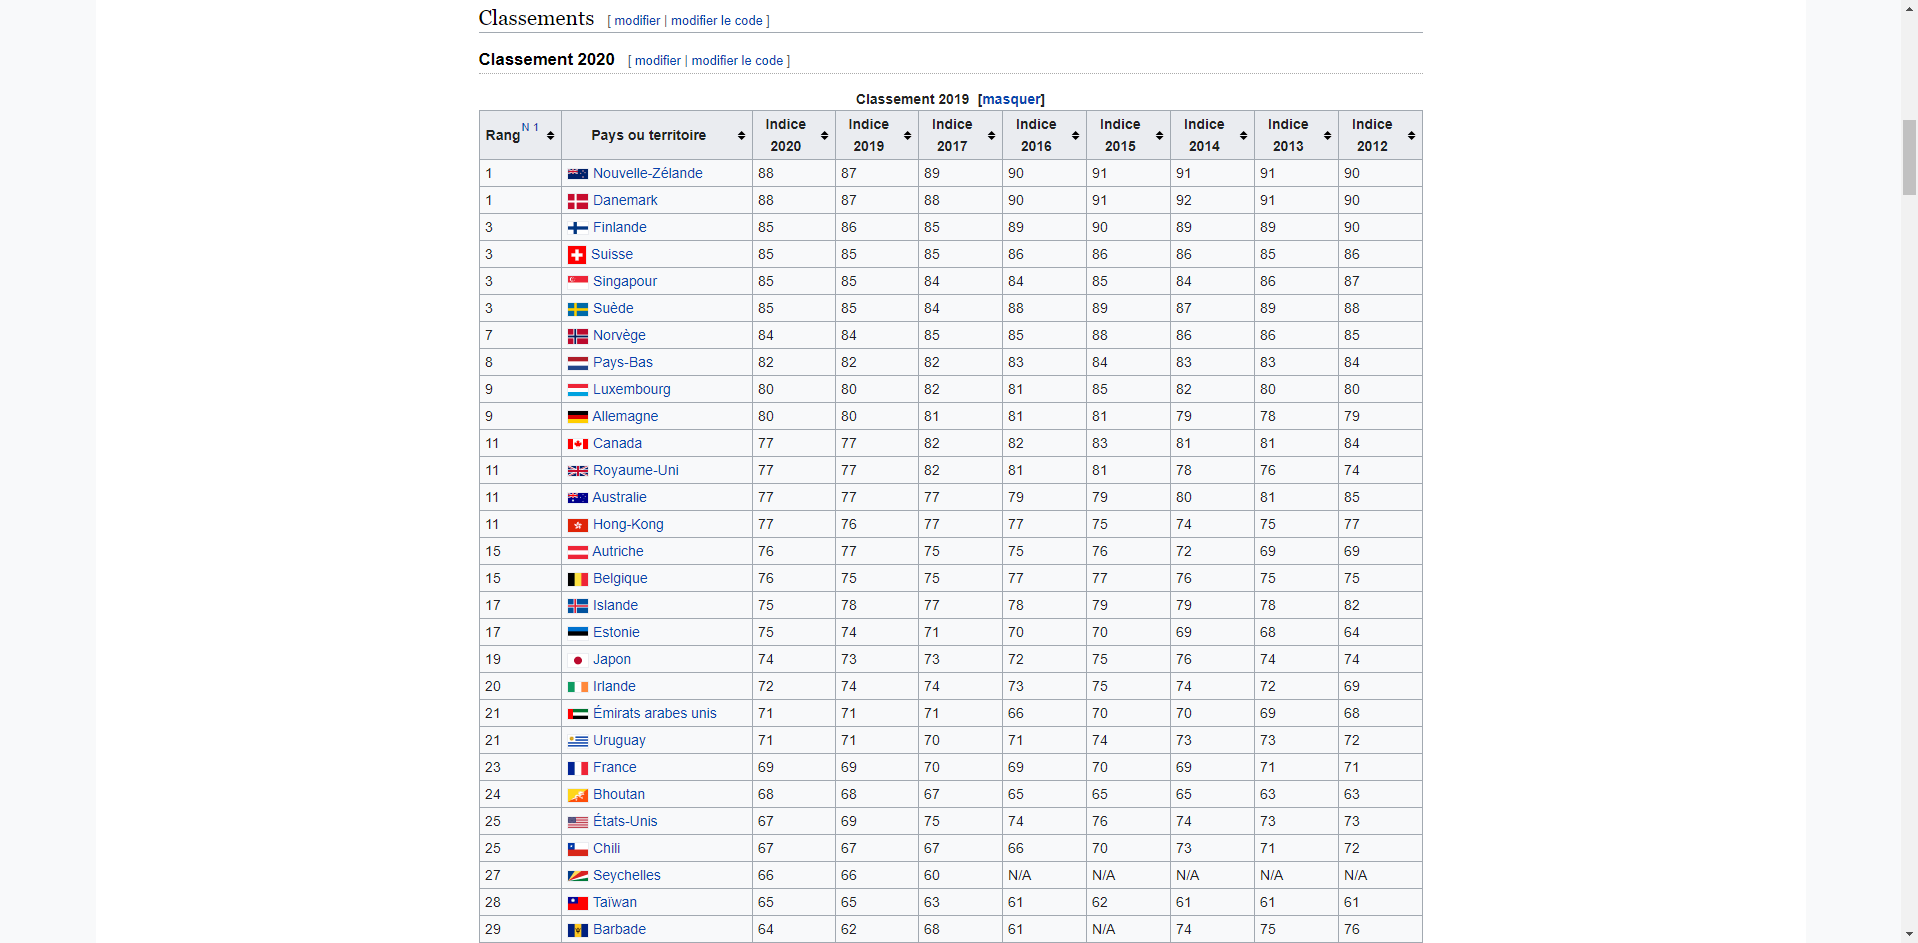Open the Allemagne country link
The height and width of the screenshot is (943, 1918).
tap(625, 416)
